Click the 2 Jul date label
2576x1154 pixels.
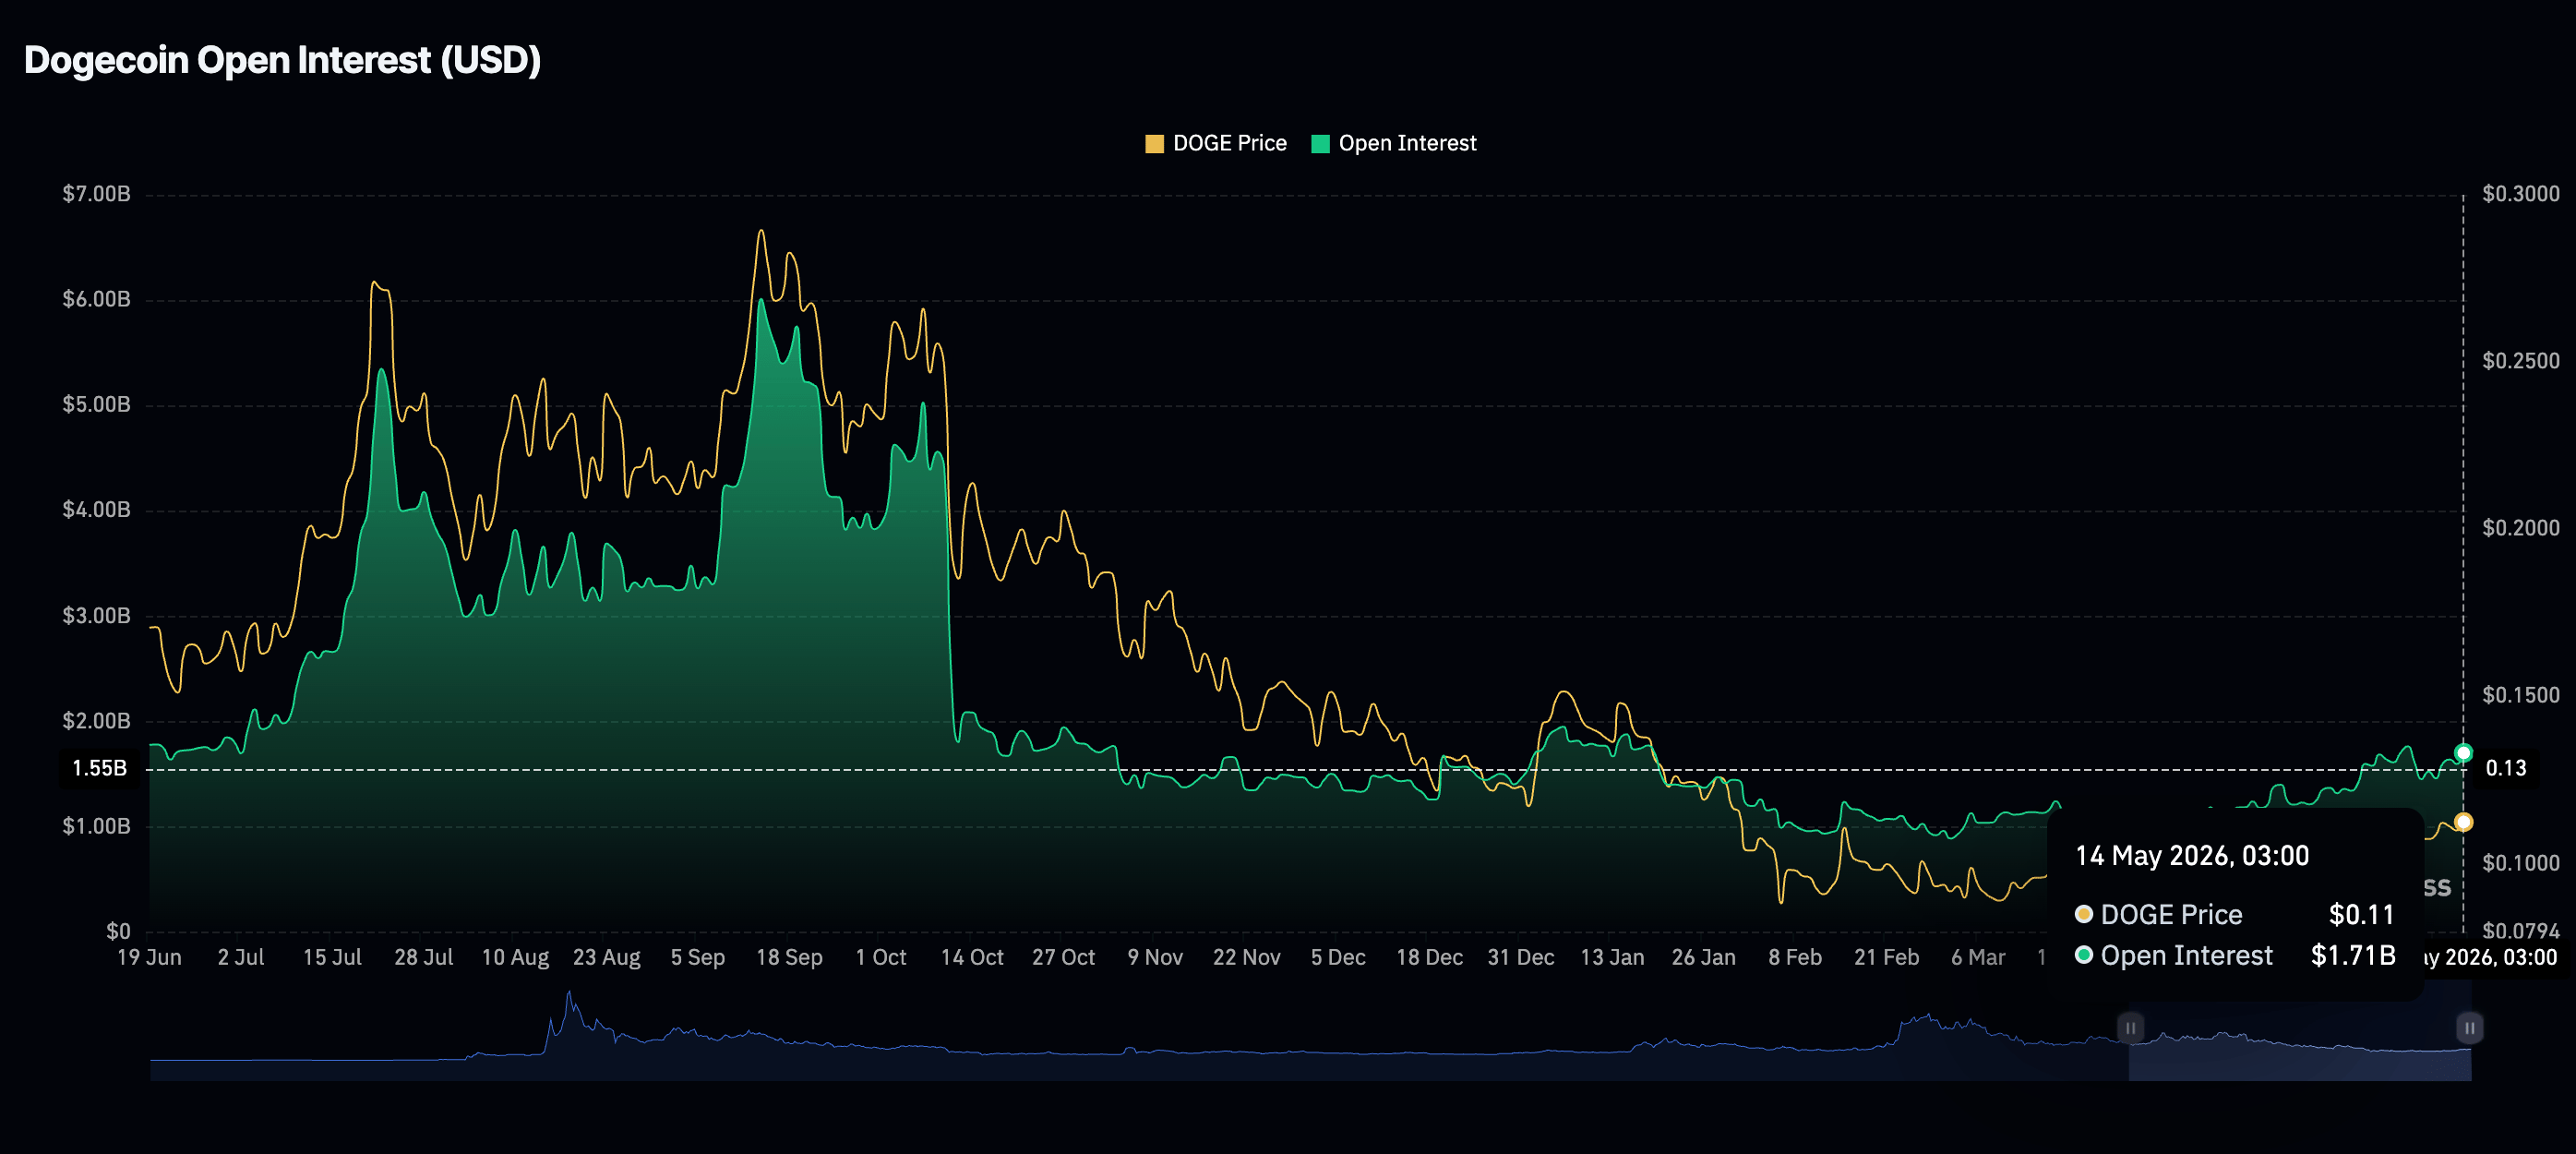coord(241,957)
